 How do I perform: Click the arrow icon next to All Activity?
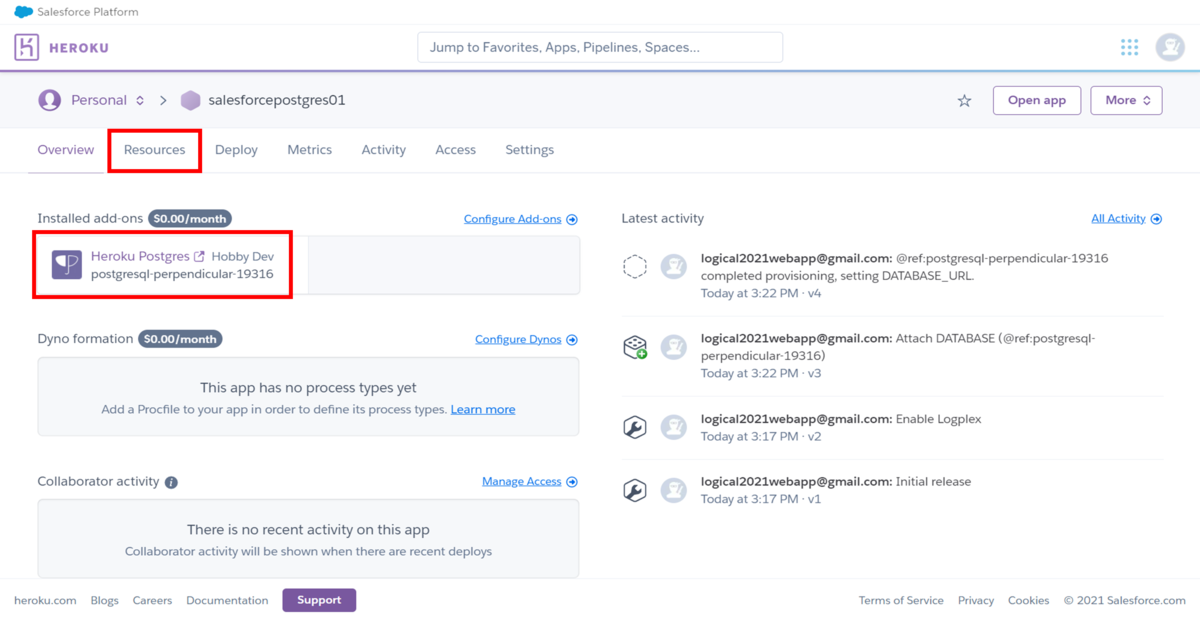tap(1156, 219)
